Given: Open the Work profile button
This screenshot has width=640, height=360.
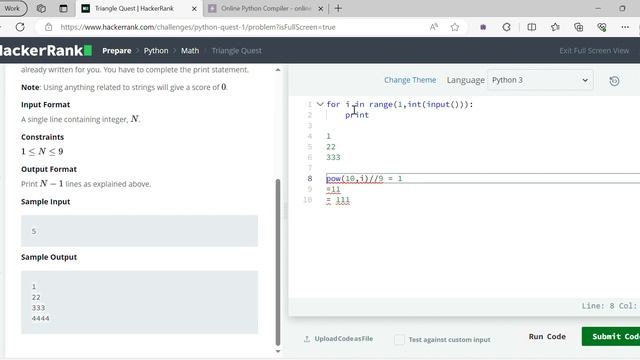Looking at the screenshot, I should [x=12, y=8].
